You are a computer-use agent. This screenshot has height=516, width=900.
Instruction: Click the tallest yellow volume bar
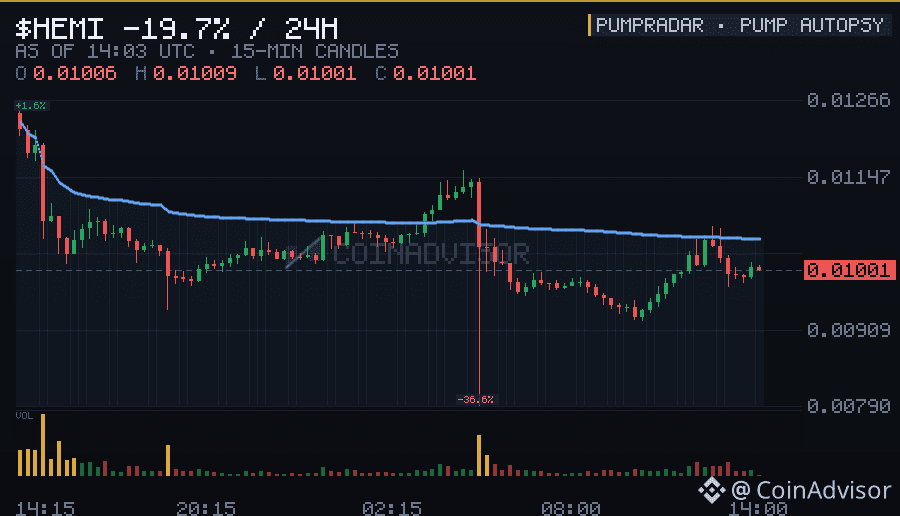pyautogui.click(x=43, y=445)
